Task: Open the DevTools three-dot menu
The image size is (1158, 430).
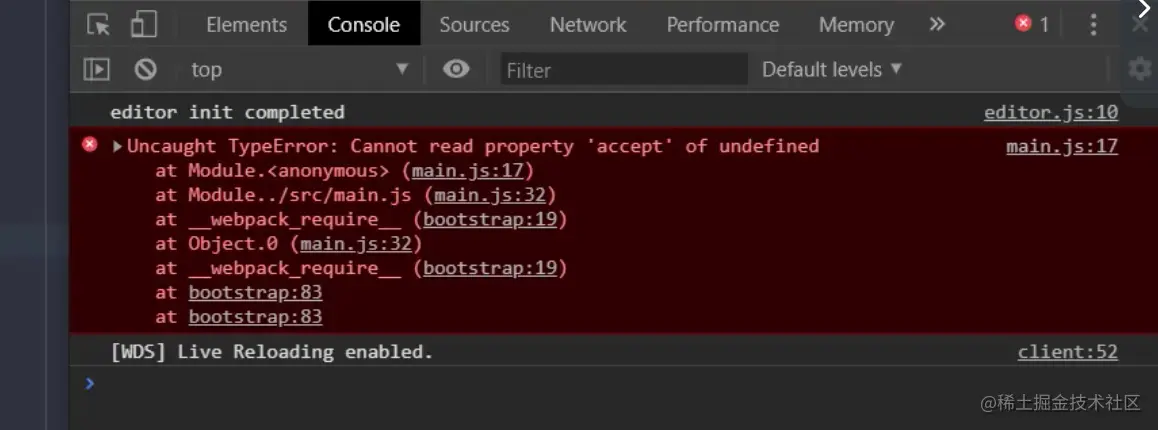Action: 1093,24
